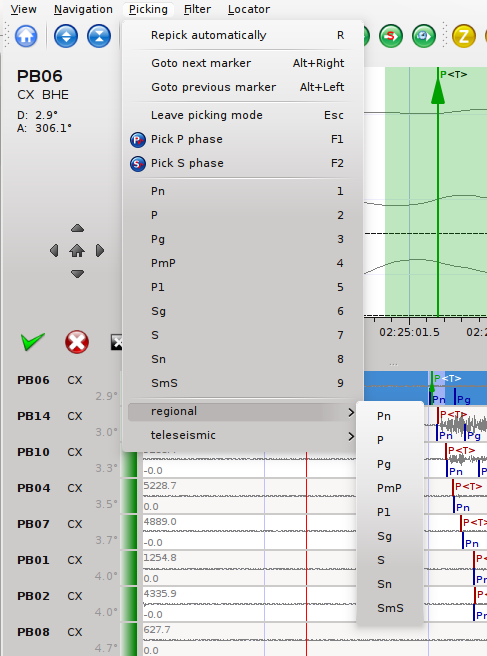Click the left arrow in the navigation pad

54,251
